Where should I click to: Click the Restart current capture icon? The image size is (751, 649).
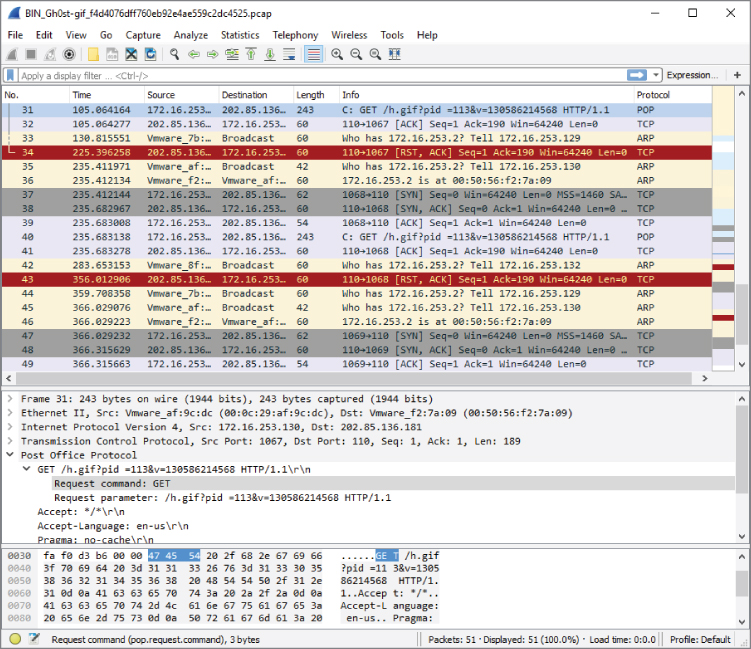coord(50,54)
